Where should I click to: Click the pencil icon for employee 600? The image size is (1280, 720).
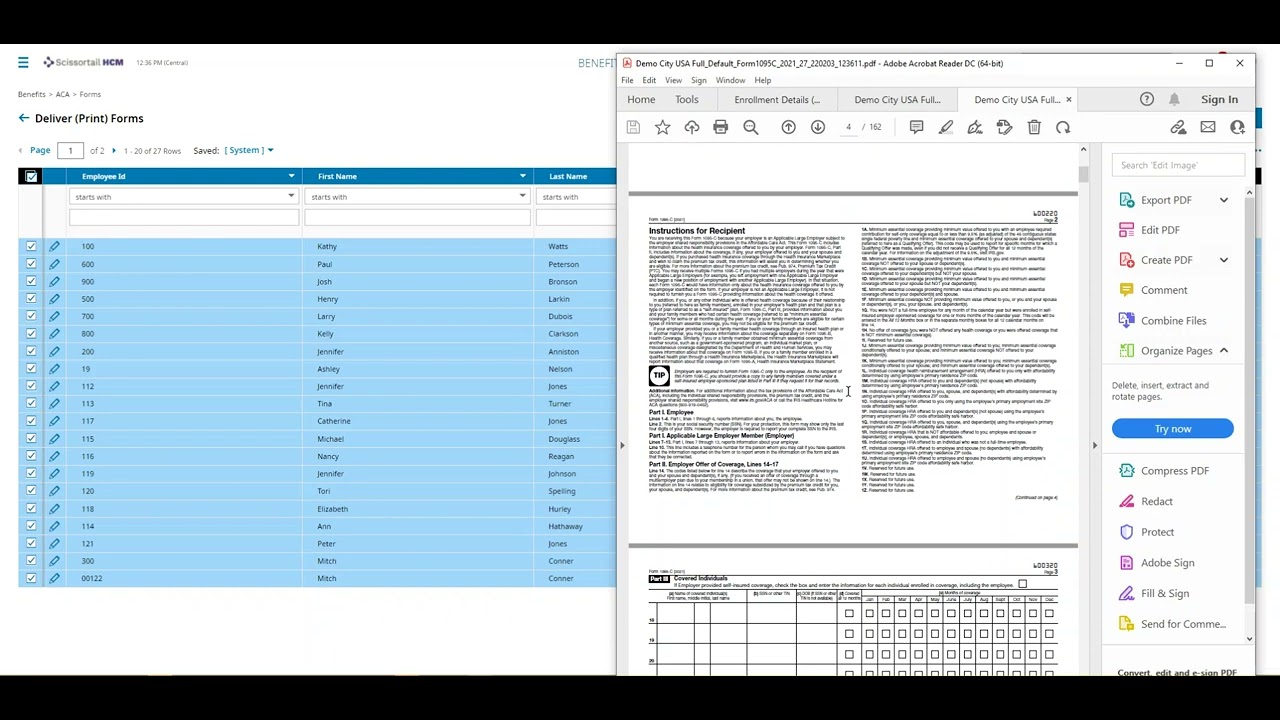[54, 264]
